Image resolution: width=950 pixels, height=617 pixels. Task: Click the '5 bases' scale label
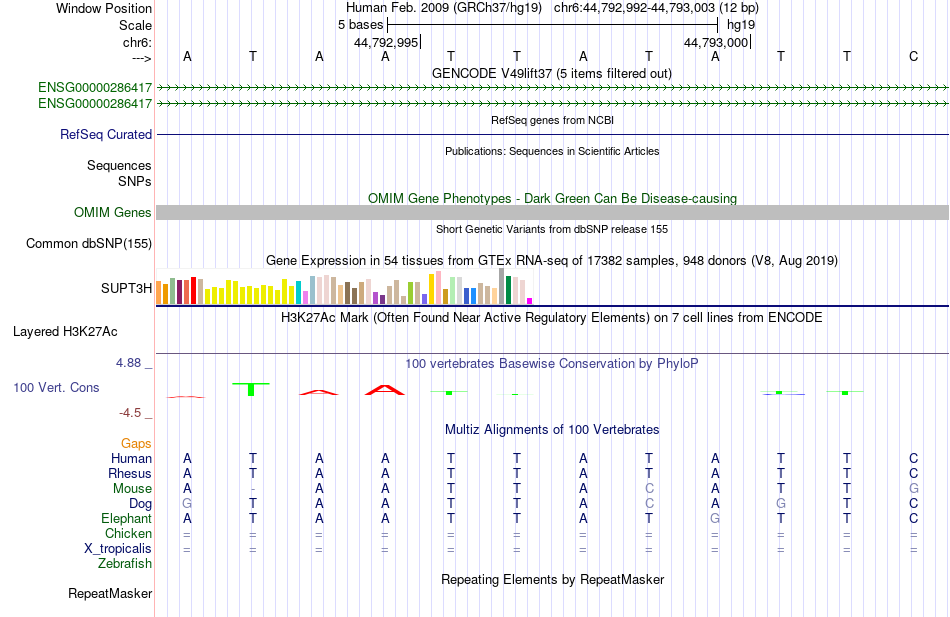coord(360,25)
